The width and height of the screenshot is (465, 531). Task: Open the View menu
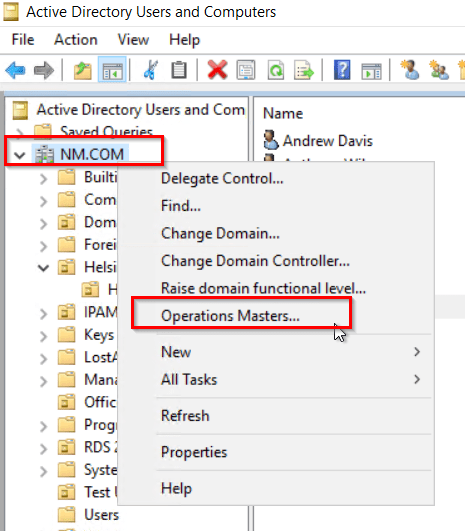[x=133, y=40]
